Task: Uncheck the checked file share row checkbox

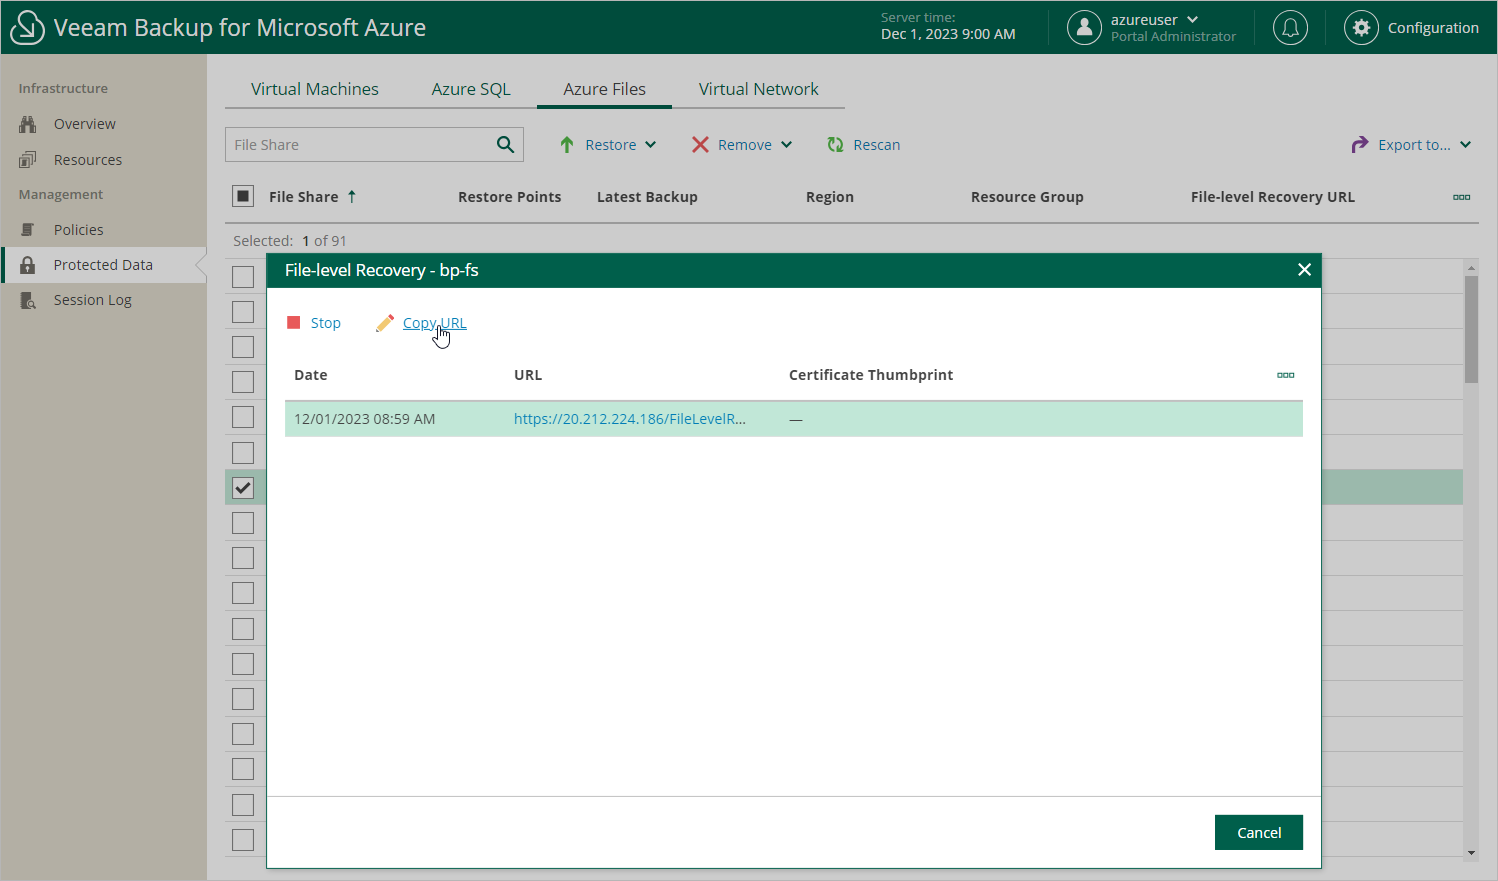Action: pyautogui.click(x=243, y=488)
